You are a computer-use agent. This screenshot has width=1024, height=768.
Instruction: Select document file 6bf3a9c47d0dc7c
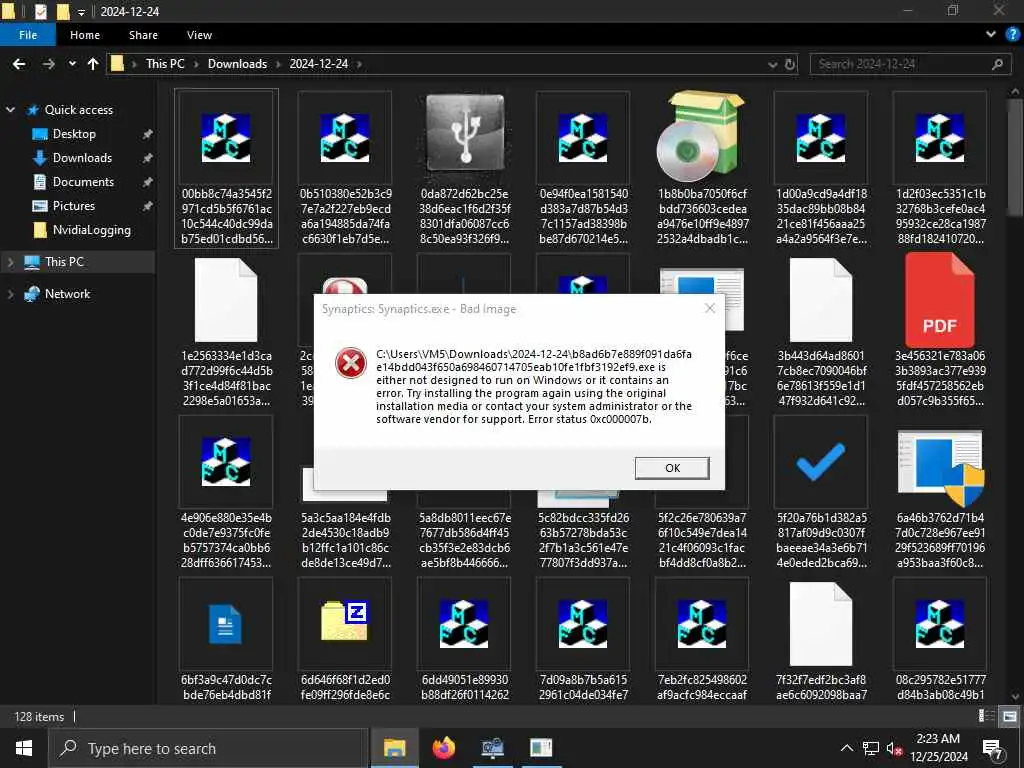coord(226,640)
